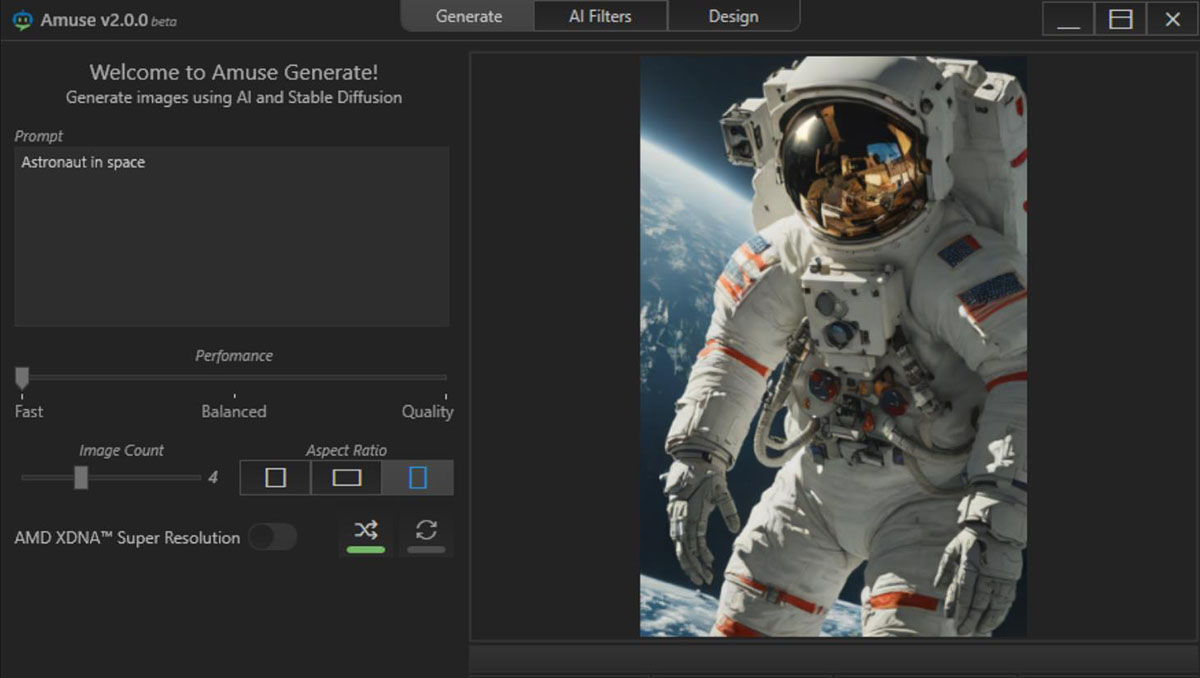Select the portrait aspect ratio icon
This screenshot has height=678, width=1200.
418,478
